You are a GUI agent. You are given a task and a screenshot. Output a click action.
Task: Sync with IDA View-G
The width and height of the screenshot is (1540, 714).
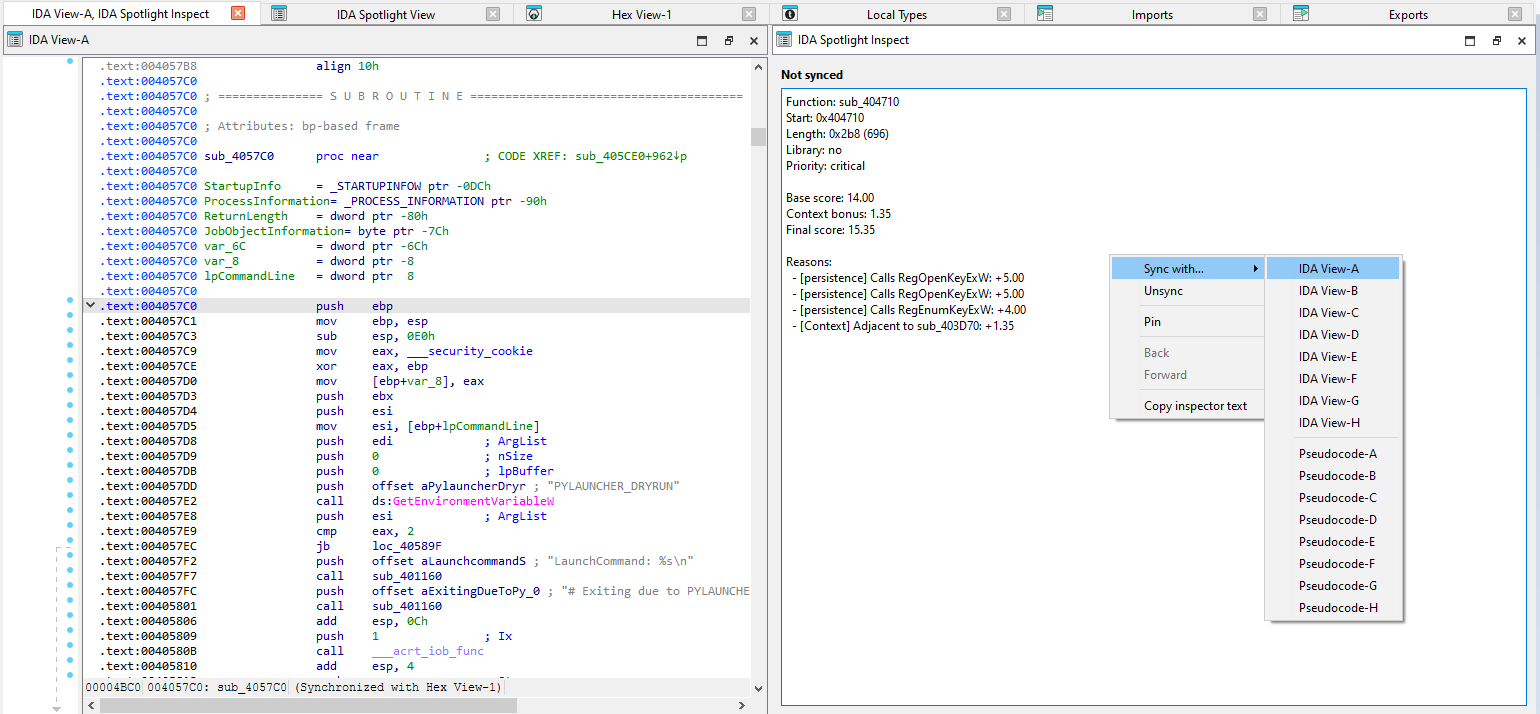(1333, 401)
